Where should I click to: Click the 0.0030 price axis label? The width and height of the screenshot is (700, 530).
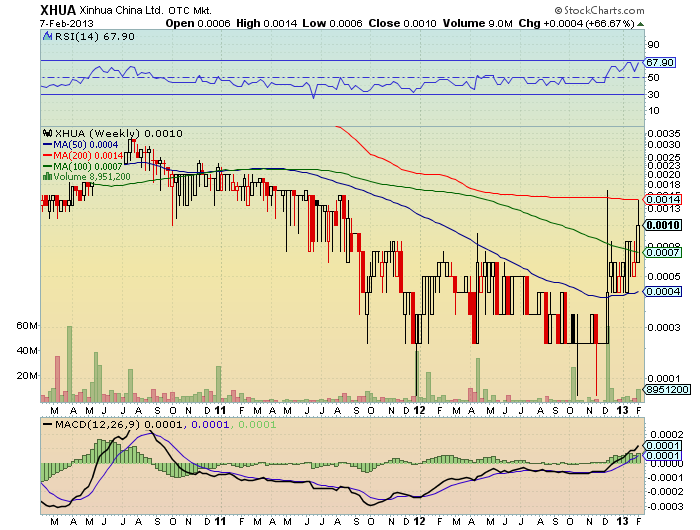664,144
